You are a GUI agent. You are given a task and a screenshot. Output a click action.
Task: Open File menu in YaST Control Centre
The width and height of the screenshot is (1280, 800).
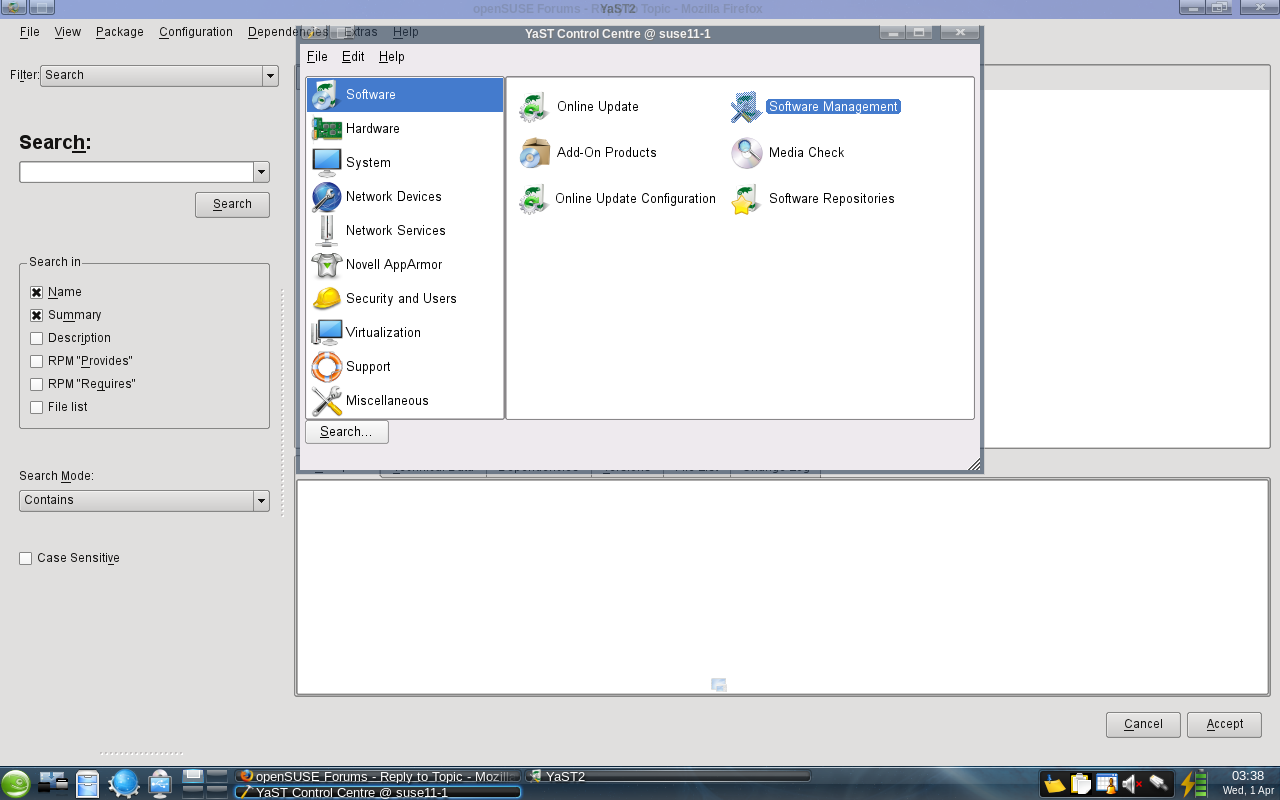[317, 57]
